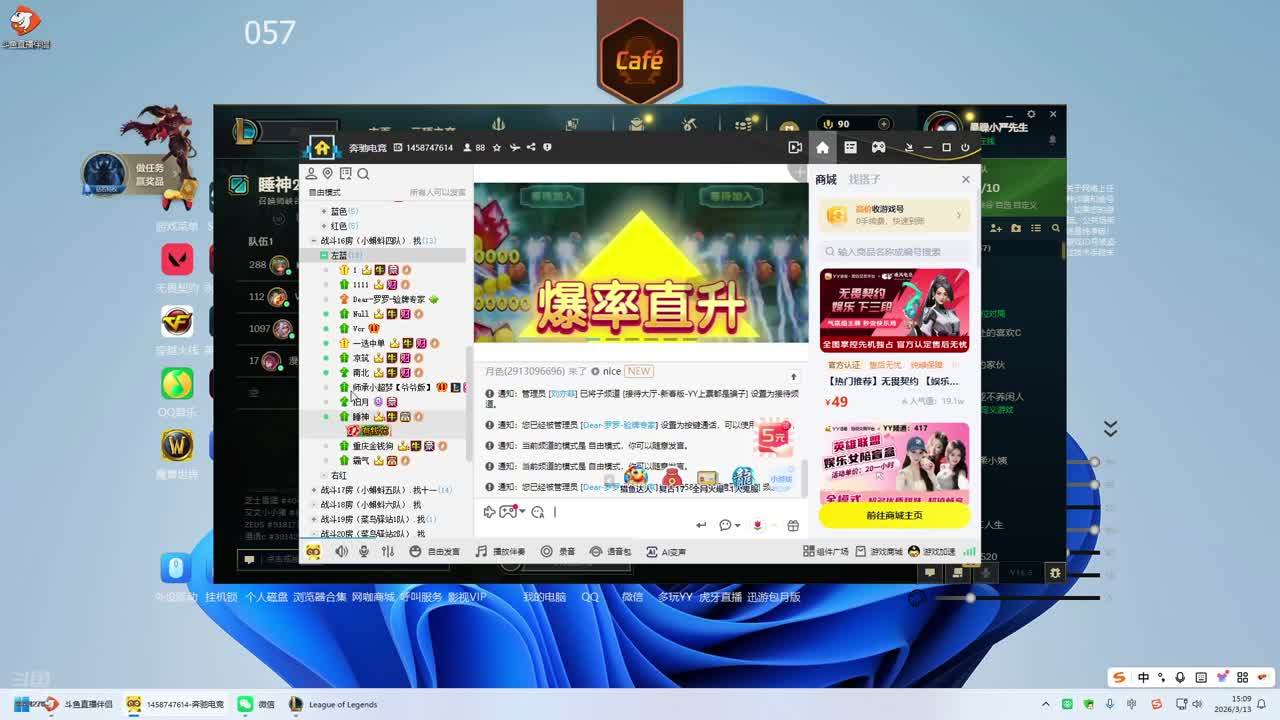Select the 商城 tab
The image size is (1280, 720).
point(826,180)
